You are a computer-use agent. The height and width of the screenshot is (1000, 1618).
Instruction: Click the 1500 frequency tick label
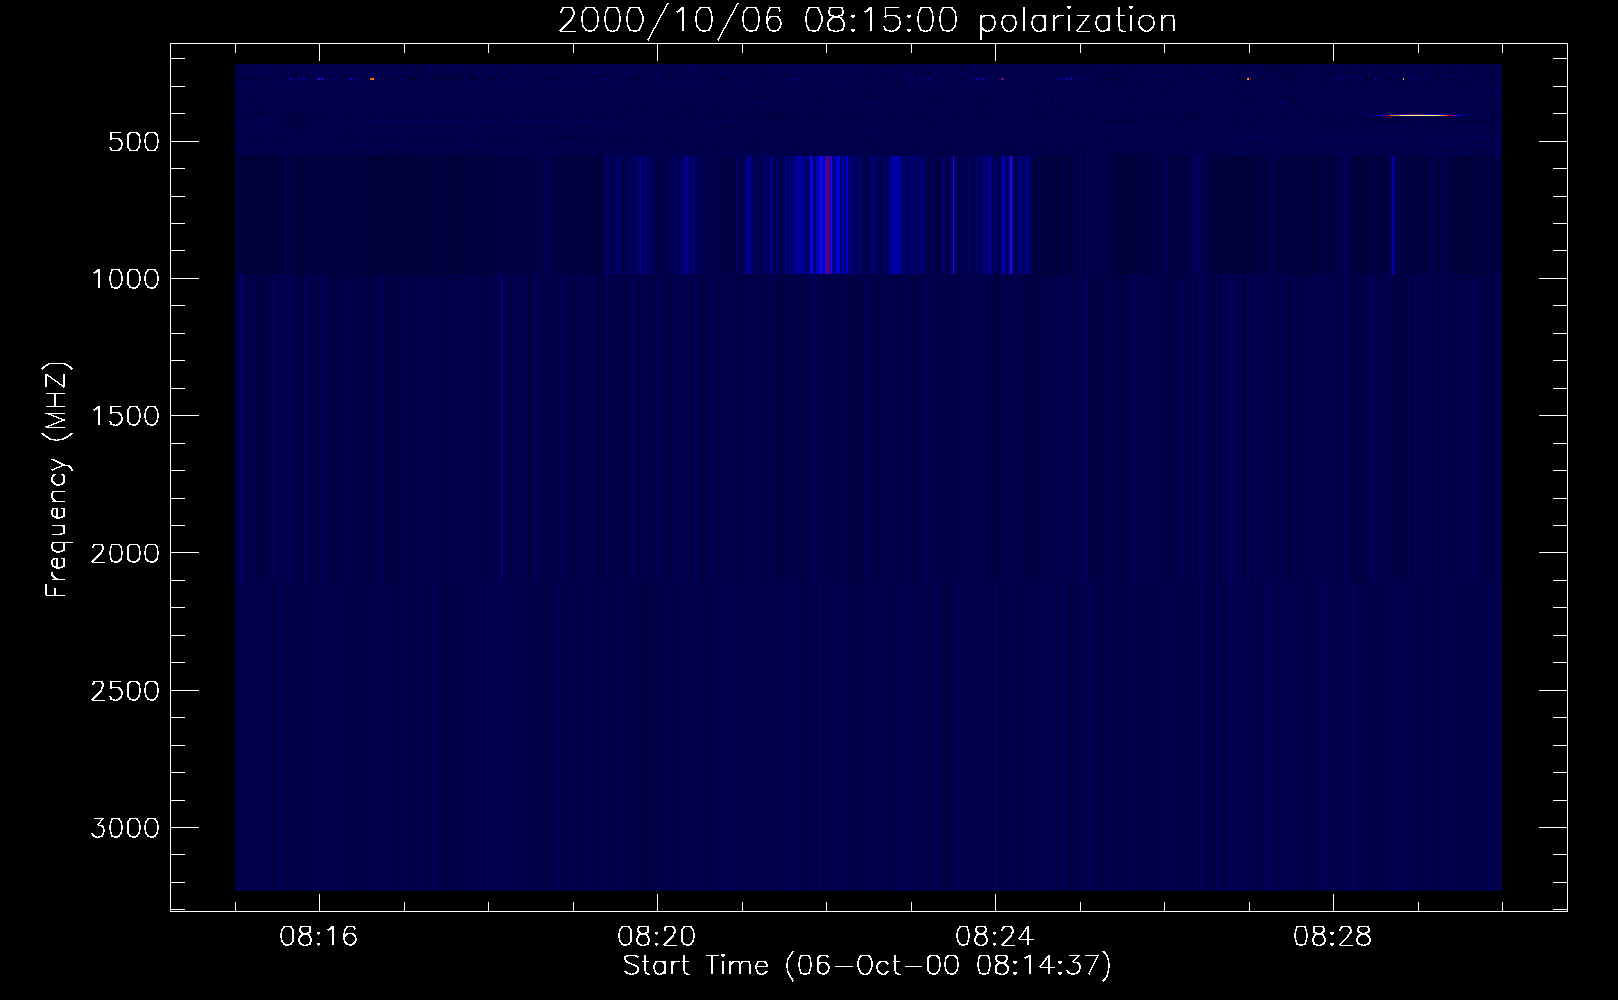pyautogui.click(x=125, y=416)
